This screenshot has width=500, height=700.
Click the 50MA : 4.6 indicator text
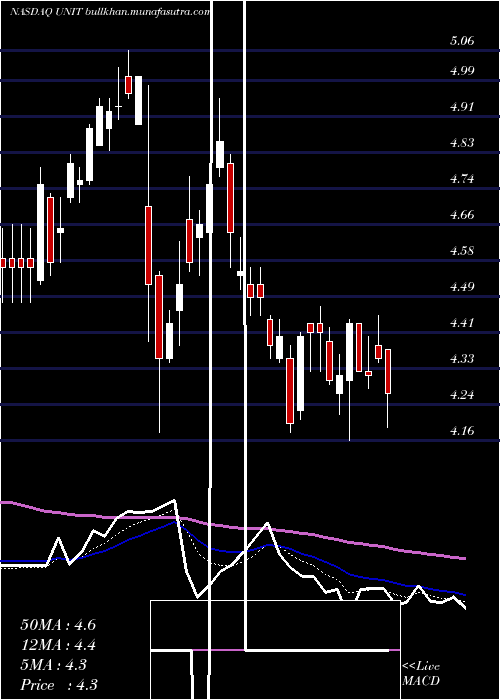pos(58,625)
